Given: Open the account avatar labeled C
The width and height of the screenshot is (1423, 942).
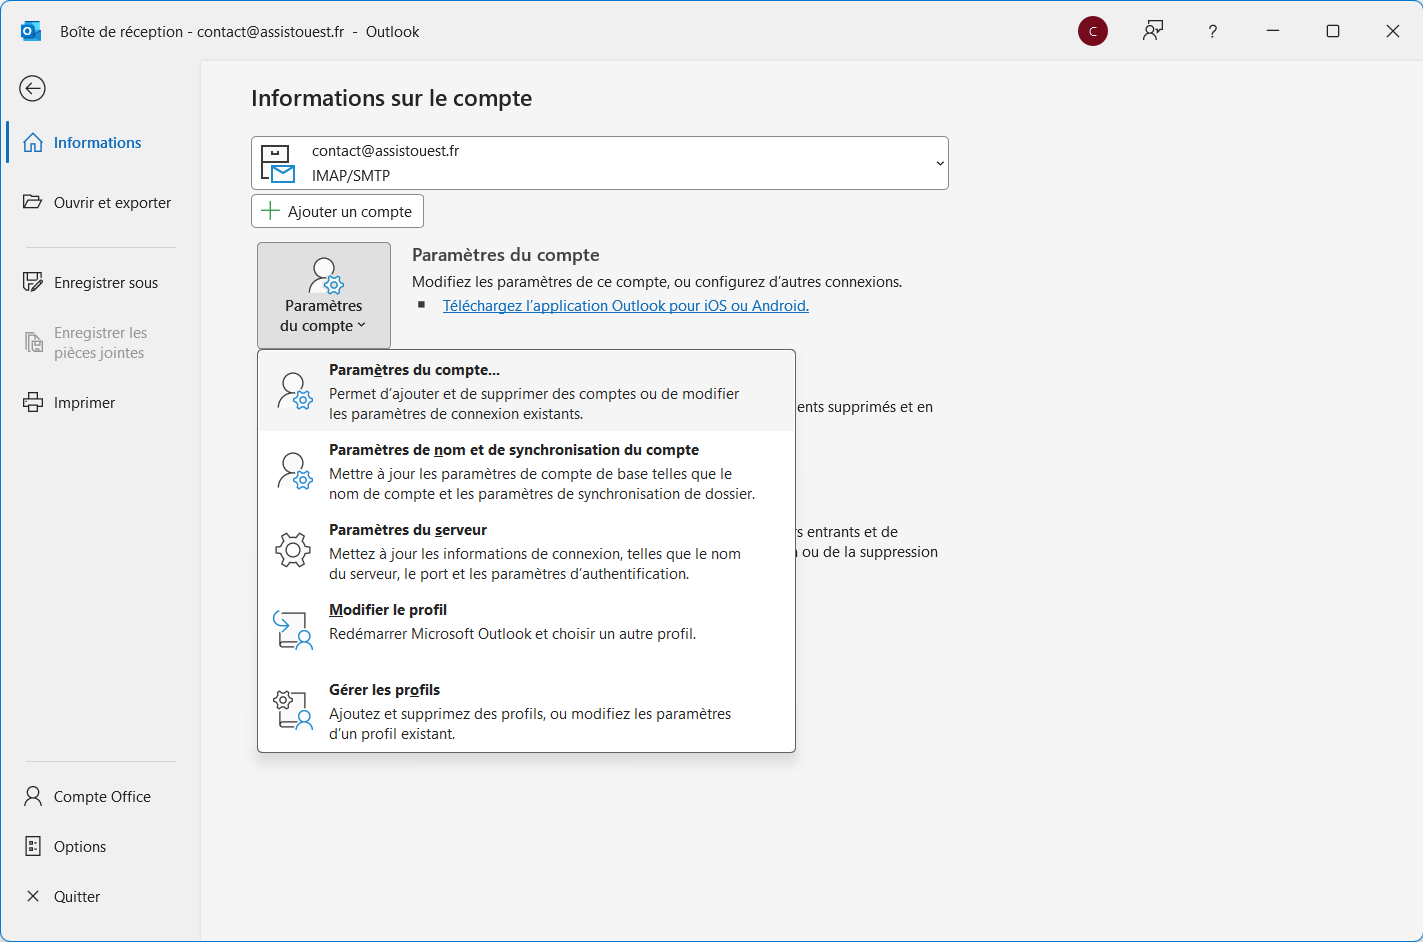Looking at the screenshot, I should (1093, 31).
